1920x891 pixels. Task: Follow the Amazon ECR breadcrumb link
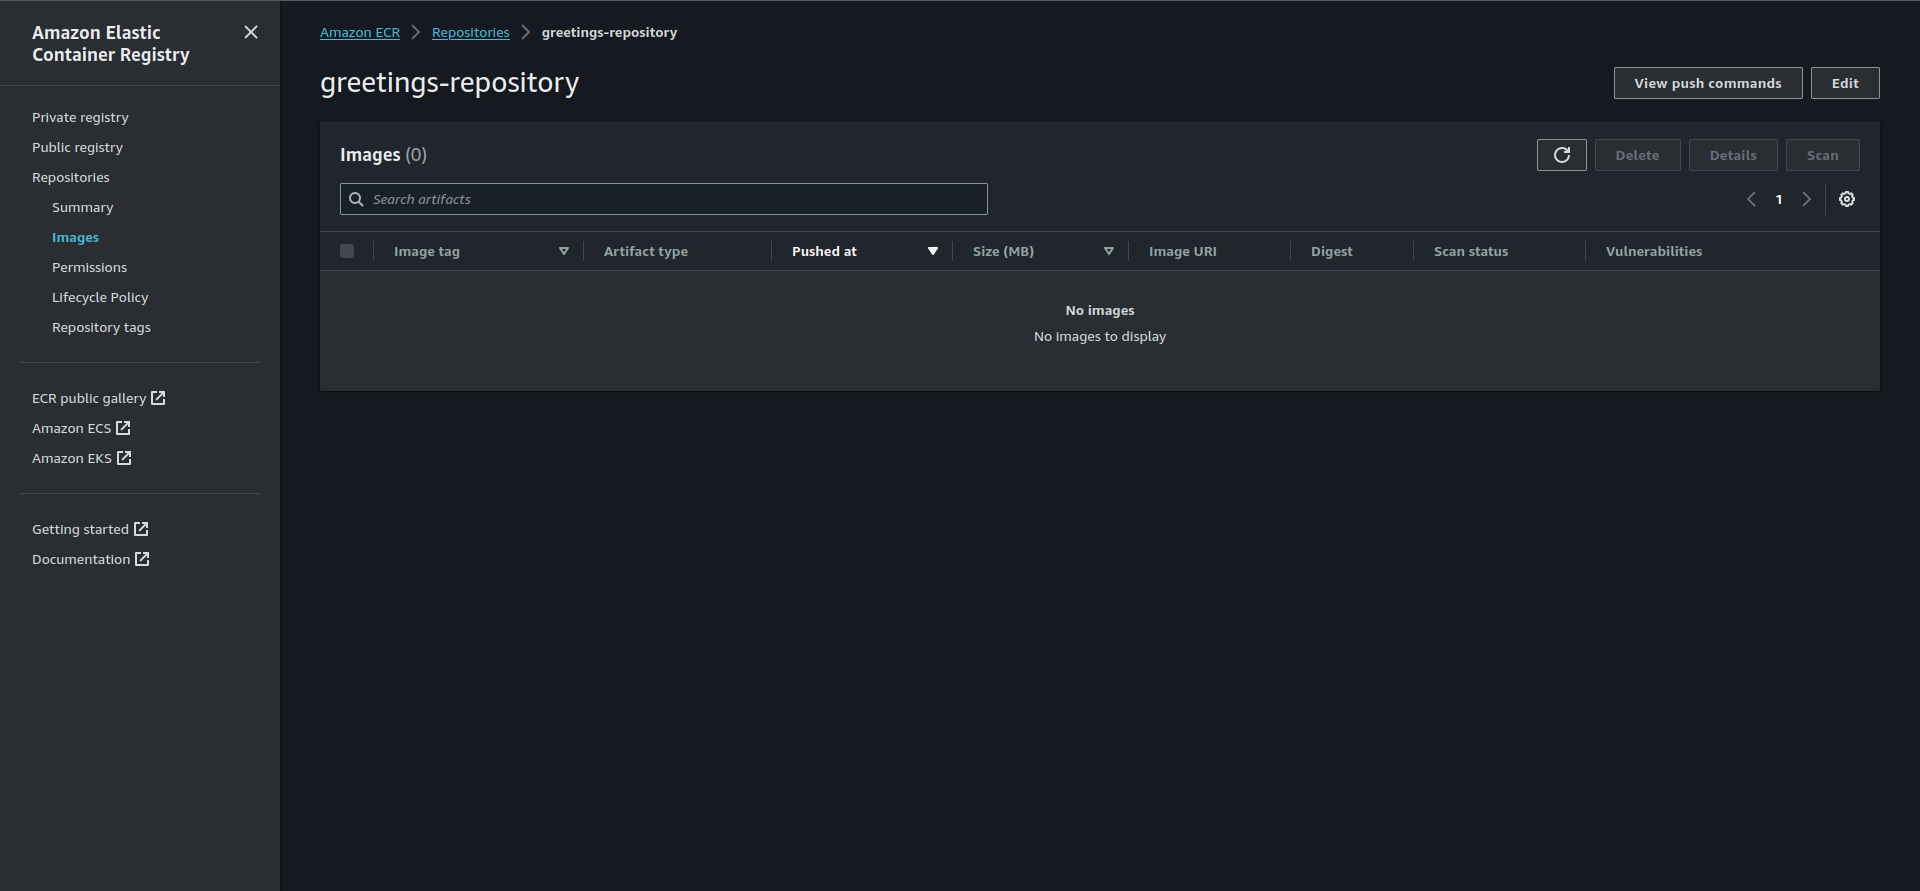360,32
